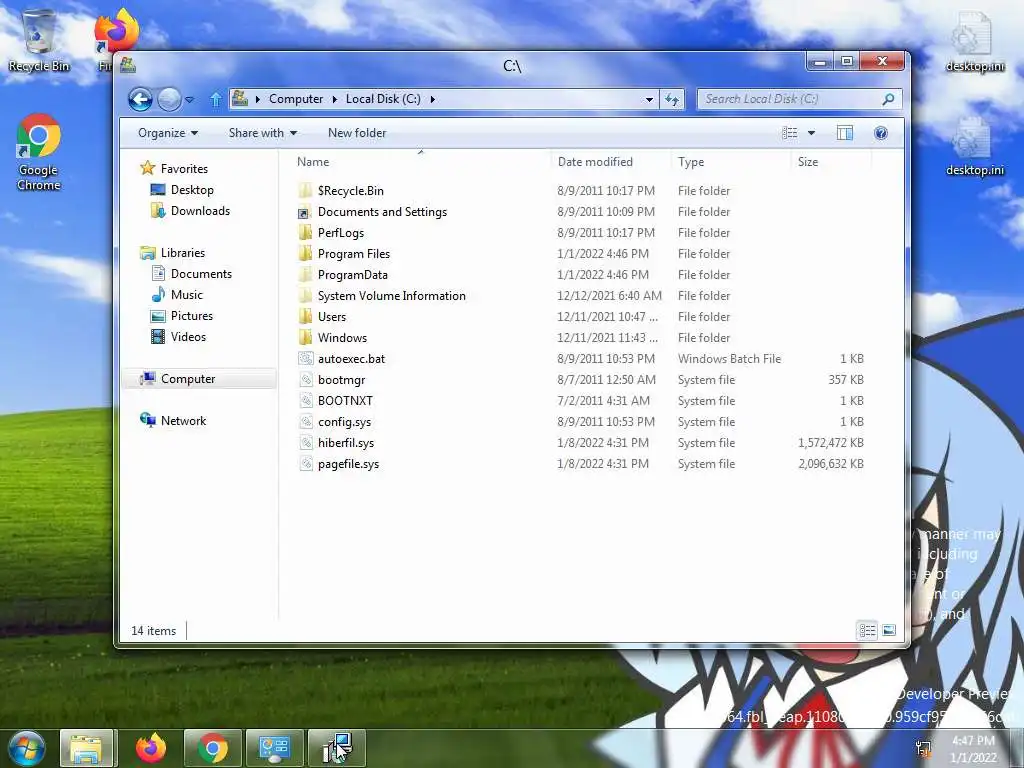Open the address bar history dropdown

coord(649,99)
